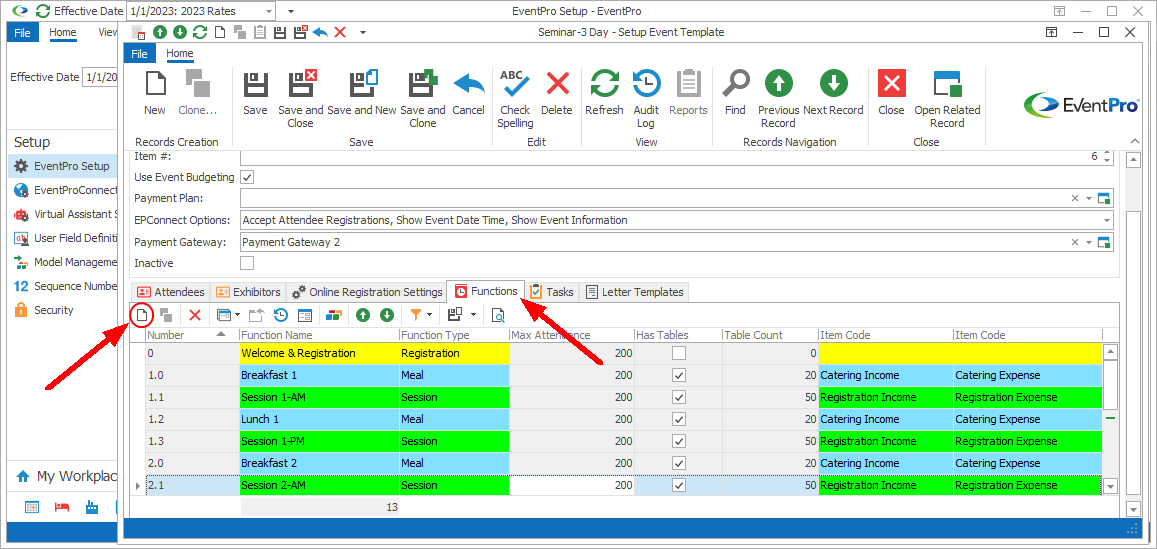Select EventPro Setup in the sidebar

[62, 166]
